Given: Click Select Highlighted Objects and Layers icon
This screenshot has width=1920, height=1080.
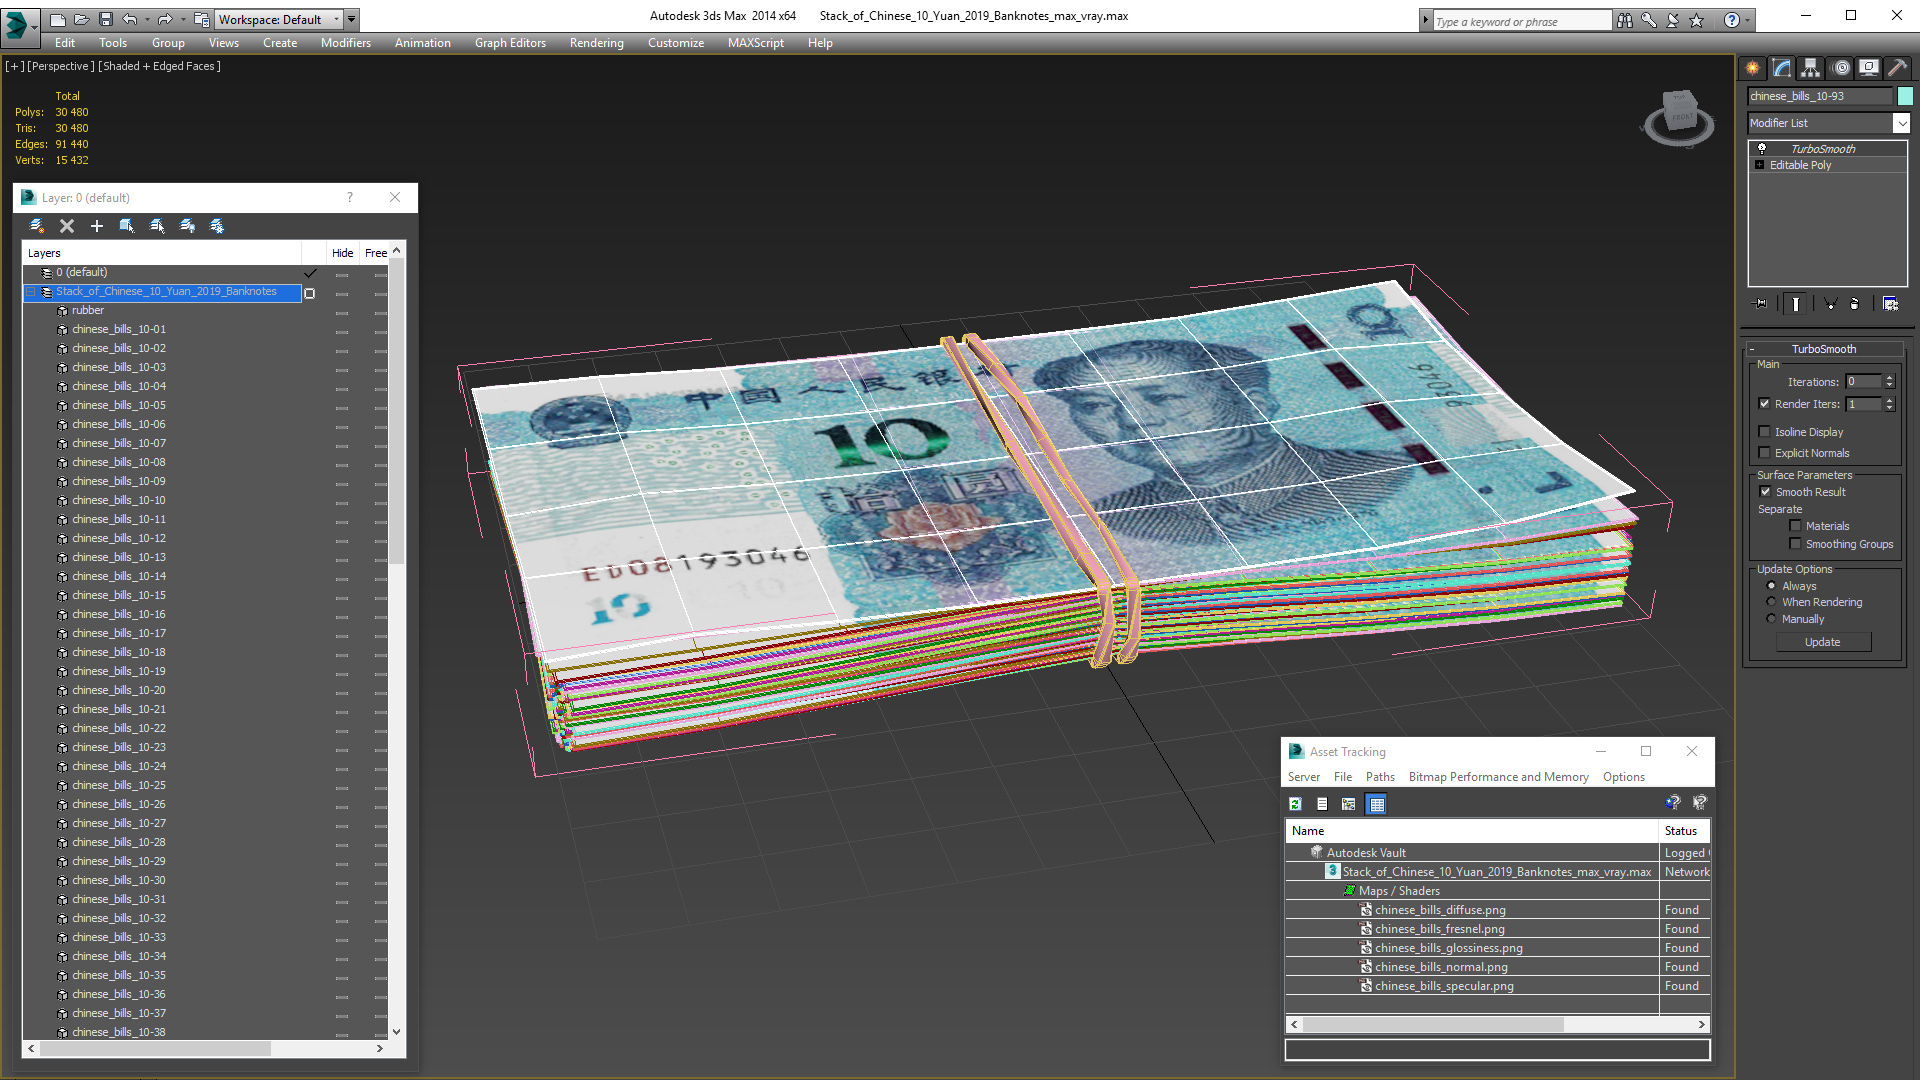Looking at the screenshot, I should click(127, 226).
